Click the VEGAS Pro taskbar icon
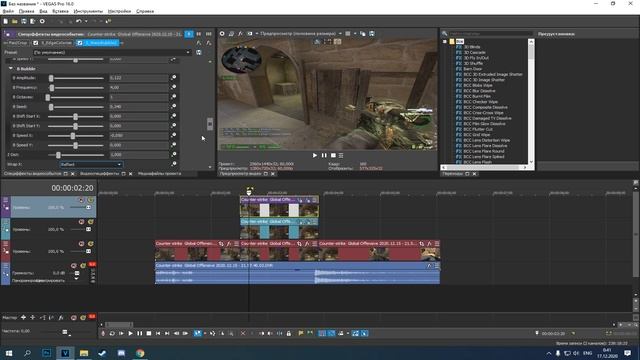This screenshot has height=360, width=640. [x=65, y=353]
